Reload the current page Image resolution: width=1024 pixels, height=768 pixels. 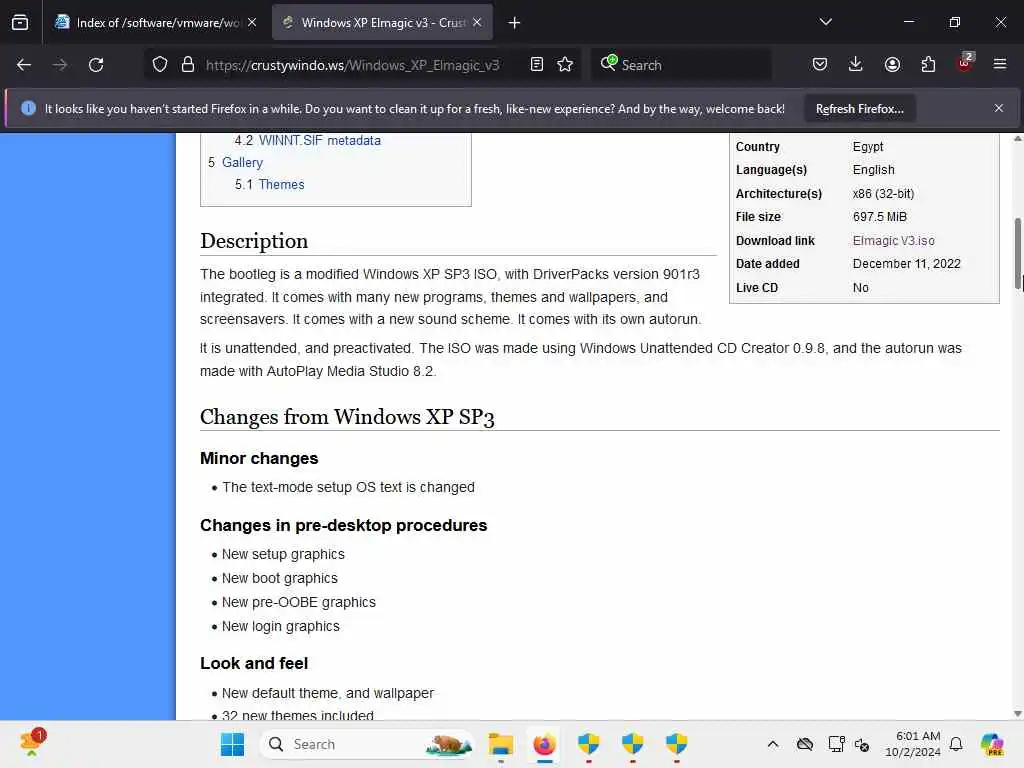pyautogui.click(x=96, y=65)
